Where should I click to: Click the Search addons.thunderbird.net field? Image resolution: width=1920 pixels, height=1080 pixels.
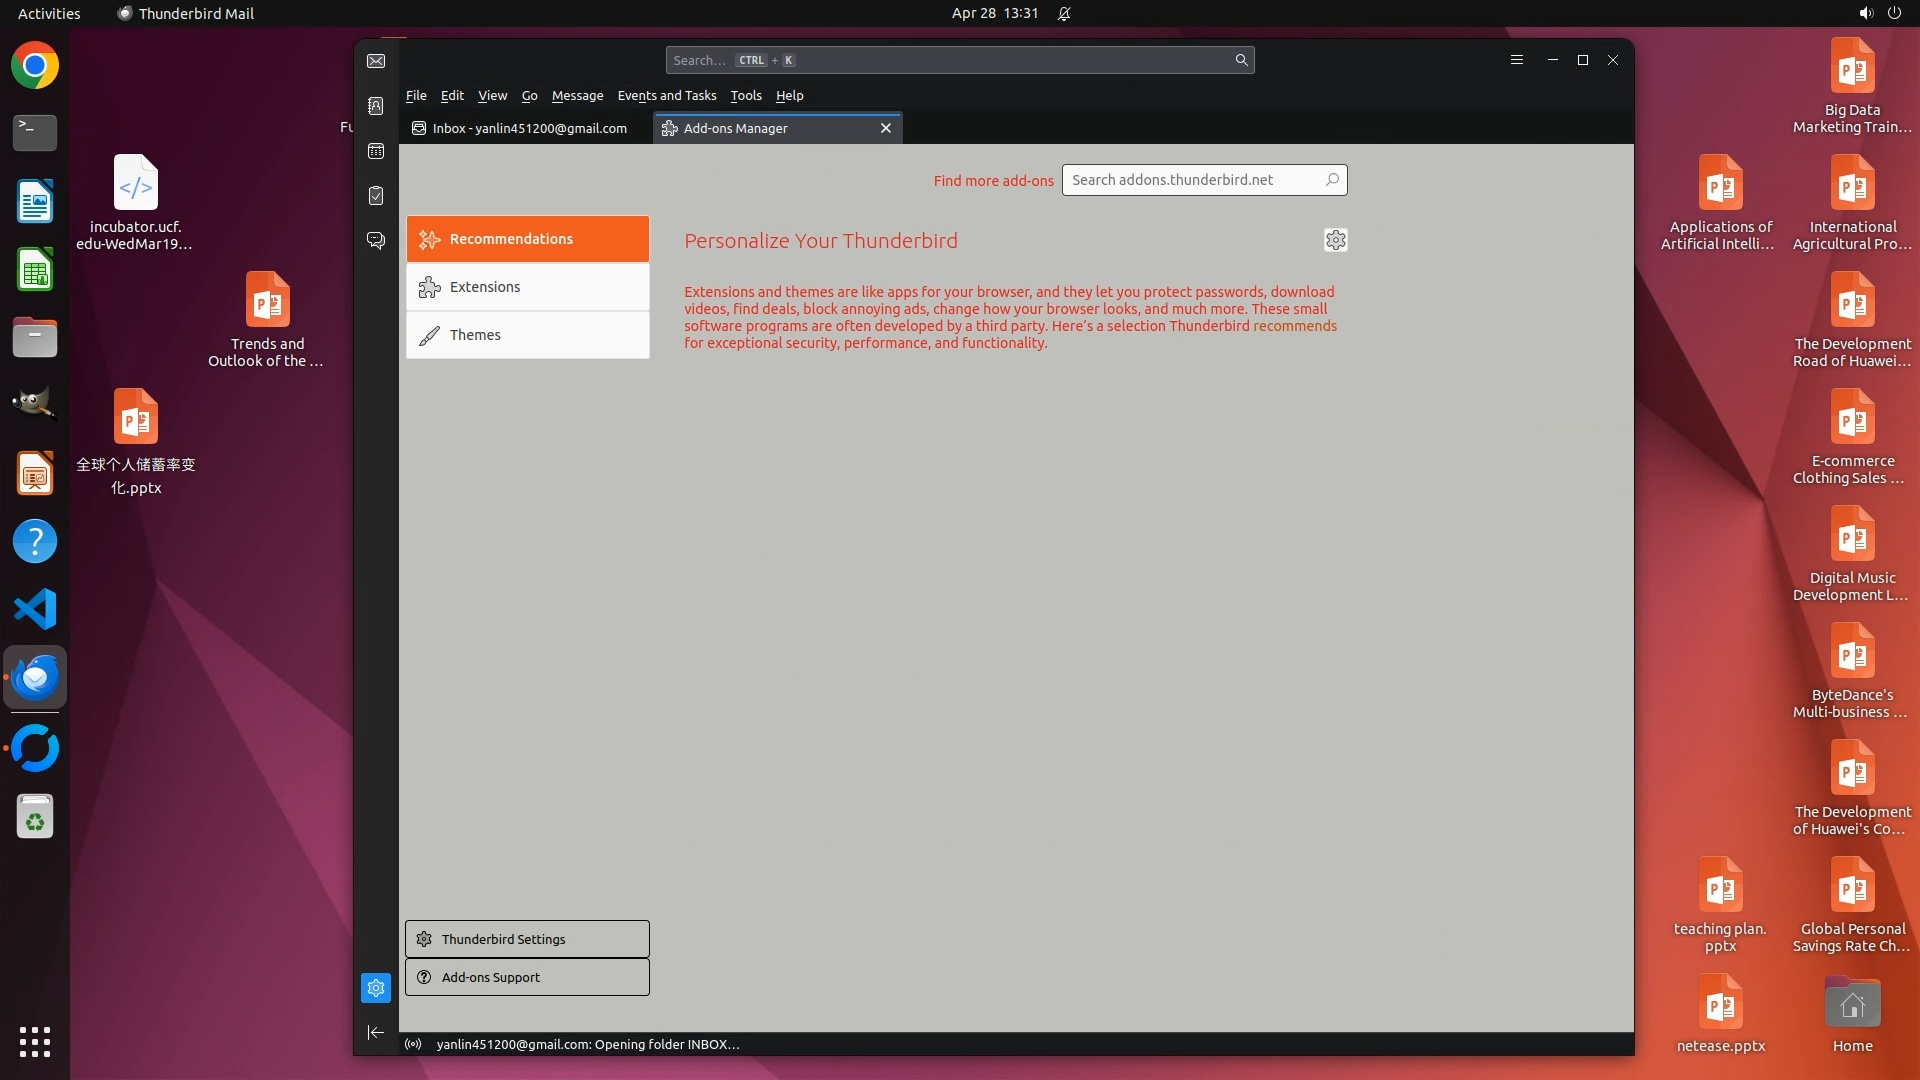1192,180
